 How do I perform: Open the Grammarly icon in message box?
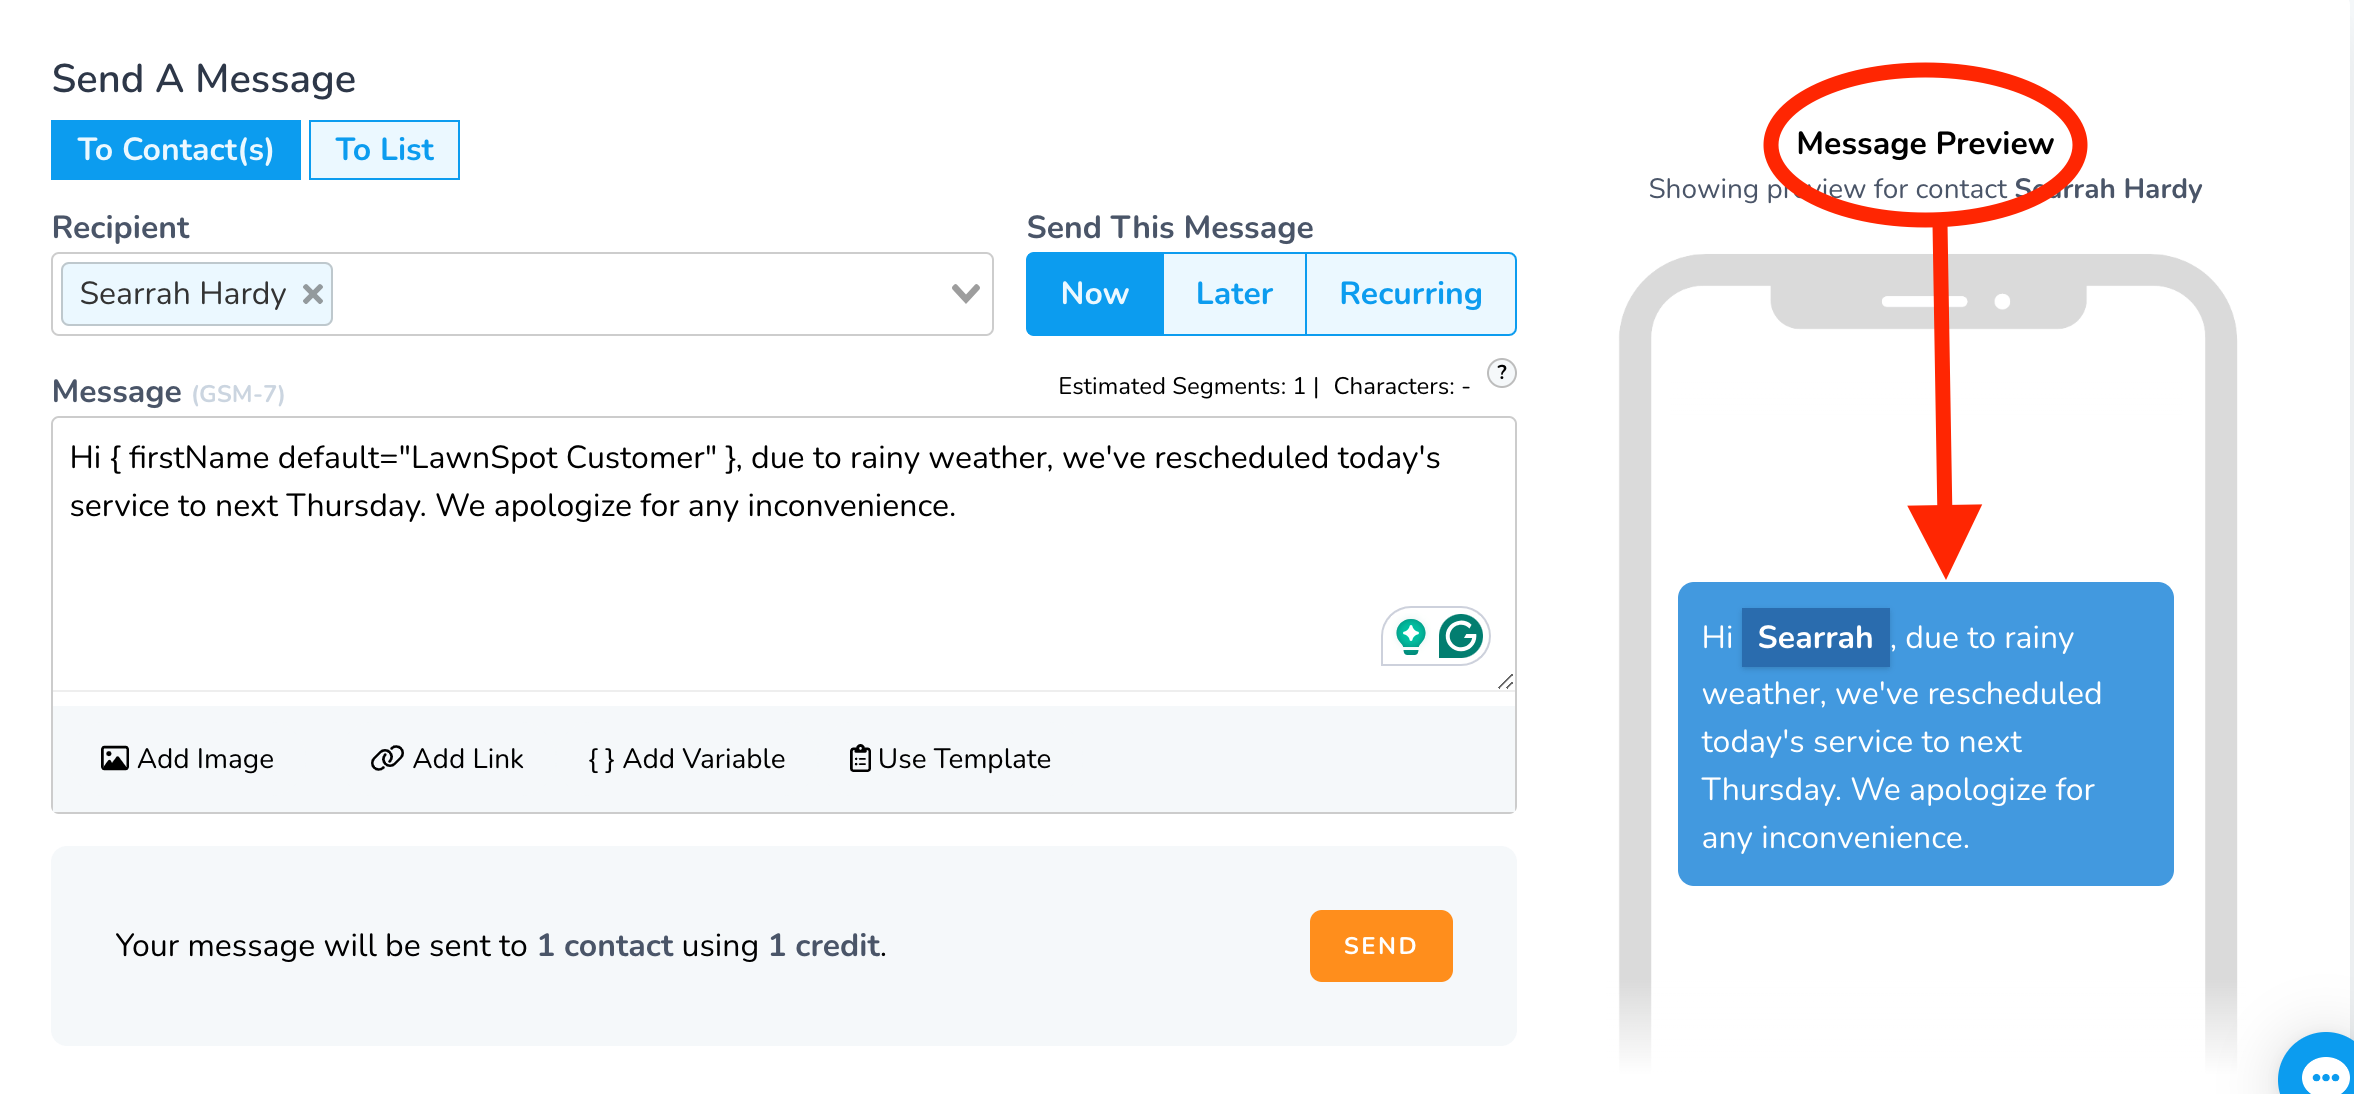(x=1460, y=636)
